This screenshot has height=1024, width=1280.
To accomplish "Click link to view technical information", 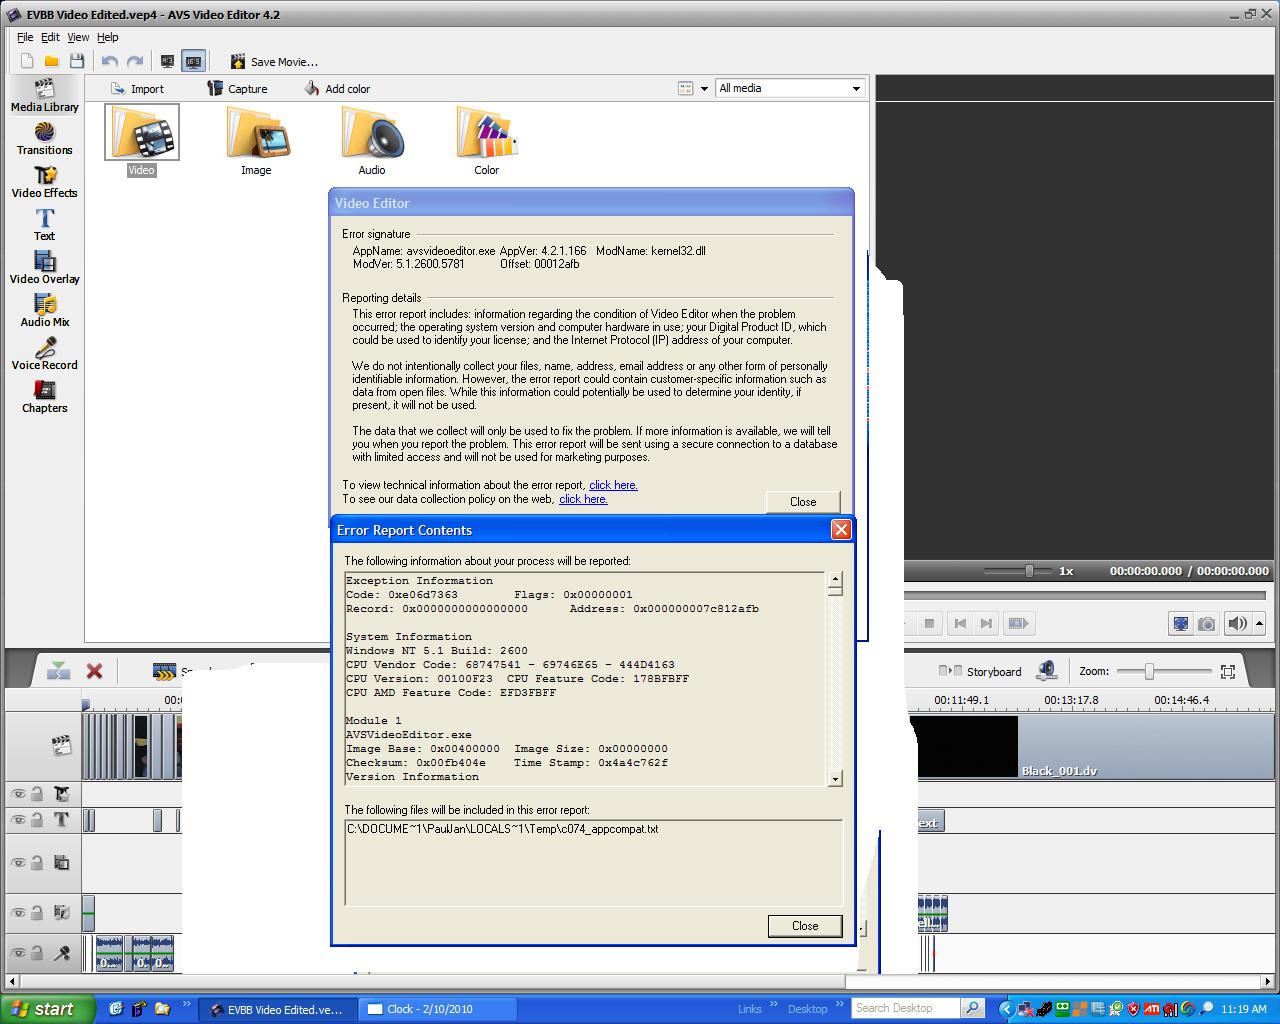I will pos(612,485).
